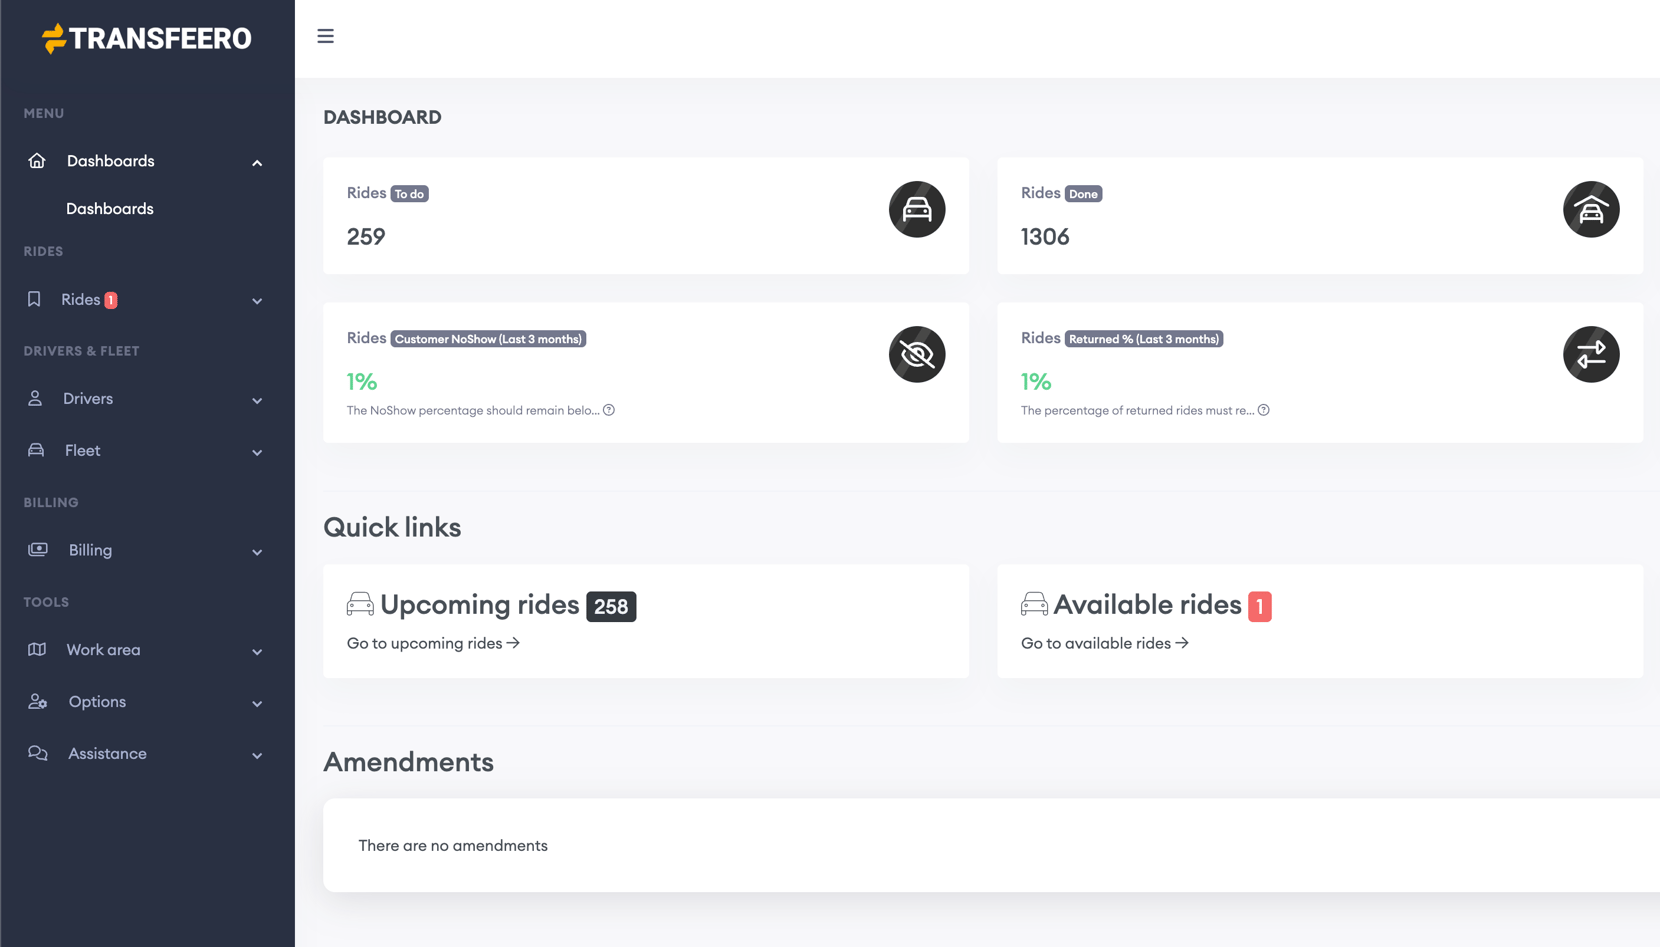1660x947 pixels.
Task: Click the hidden-eye icon on Customer NoShow card
Action: point(916,354)
